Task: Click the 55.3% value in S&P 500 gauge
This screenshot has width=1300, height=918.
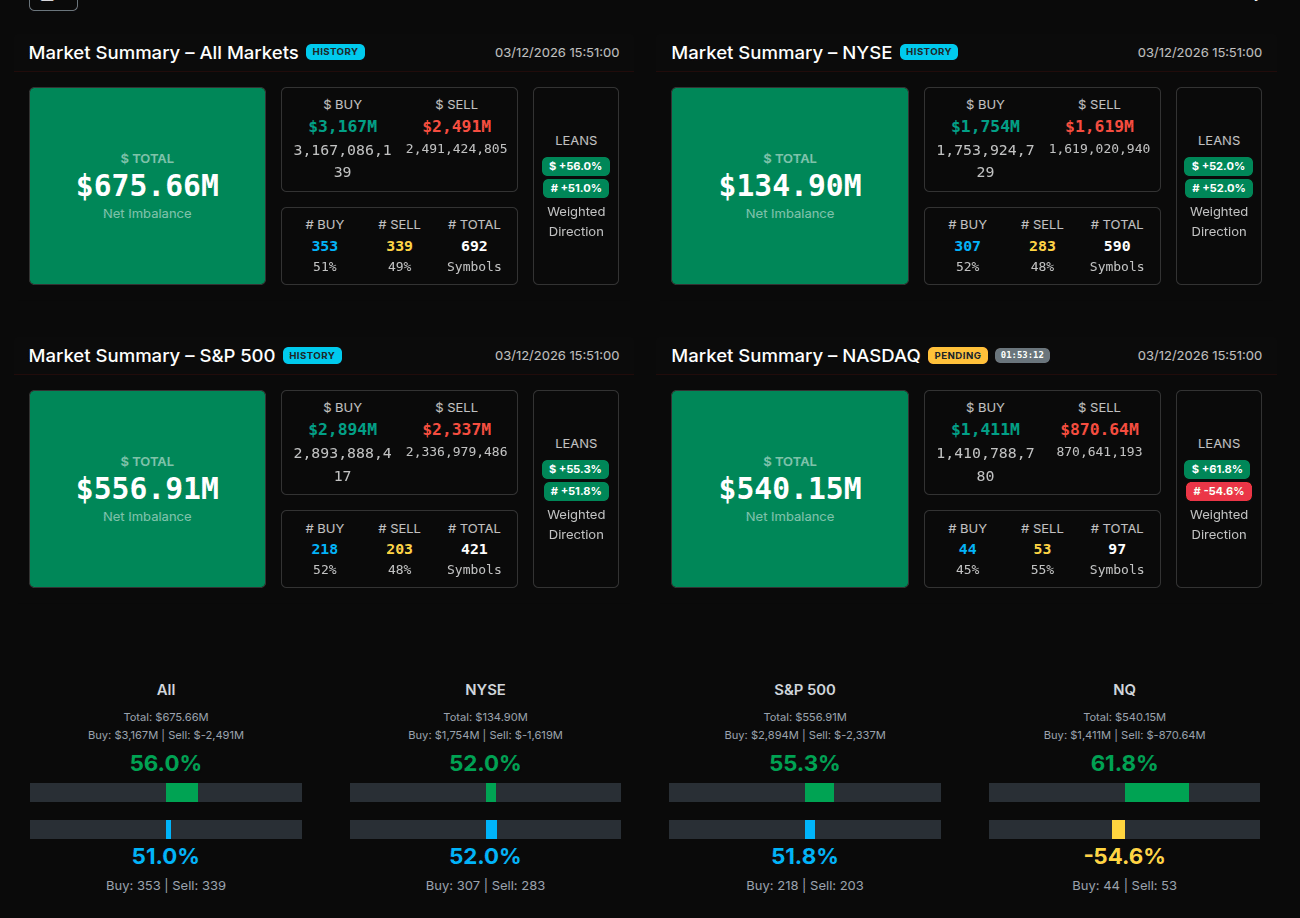Action: 804,764
